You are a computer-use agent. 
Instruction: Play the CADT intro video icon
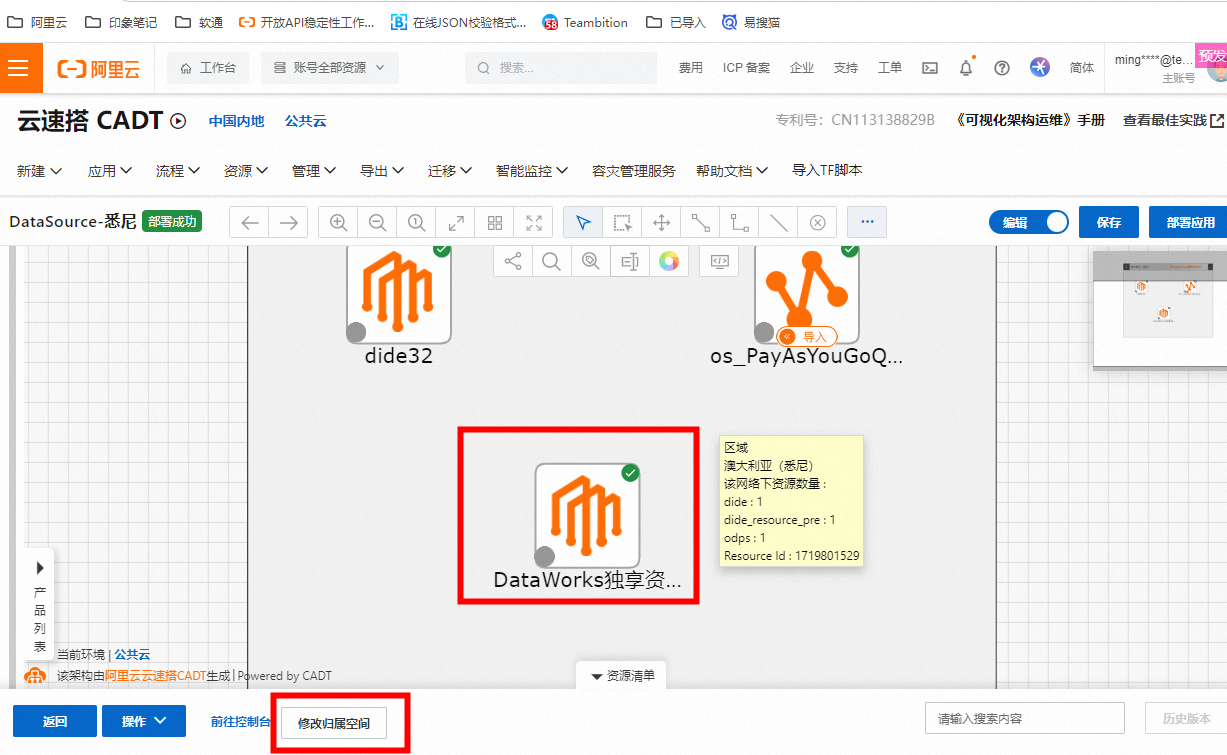tap(178, 121)
